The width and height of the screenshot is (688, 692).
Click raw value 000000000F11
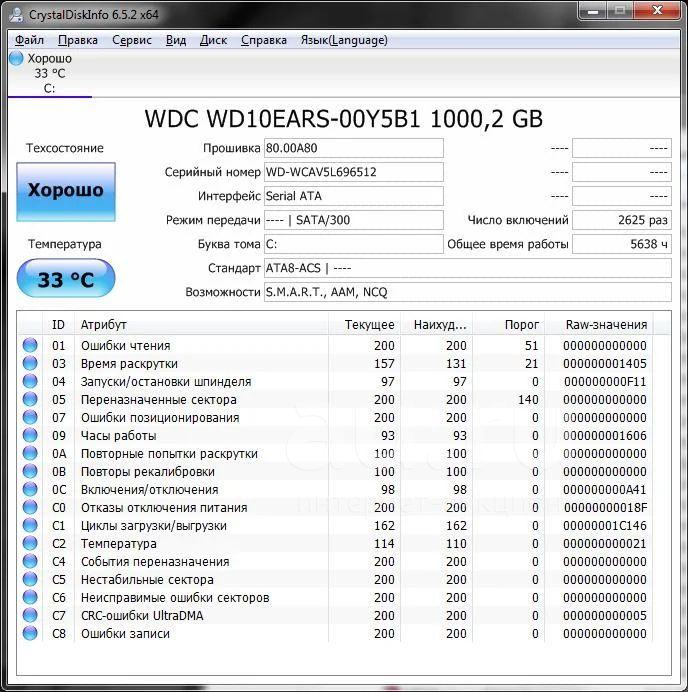coord(605,382)
